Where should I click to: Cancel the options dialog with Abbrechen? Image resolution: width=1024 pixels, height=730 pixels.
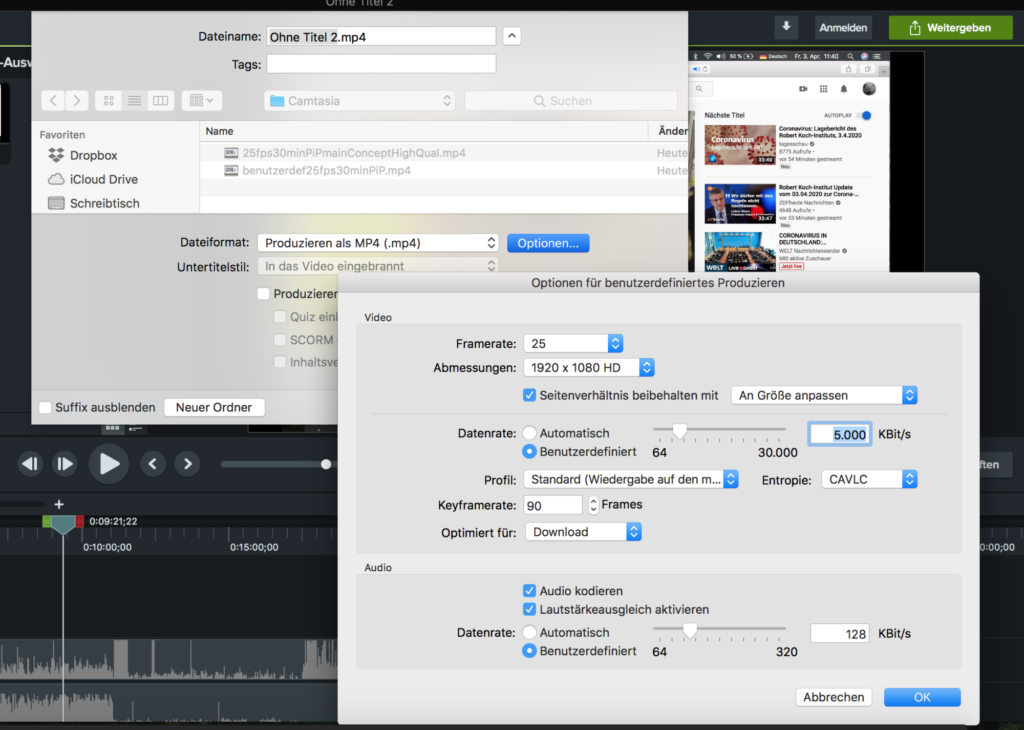point(833,697)
